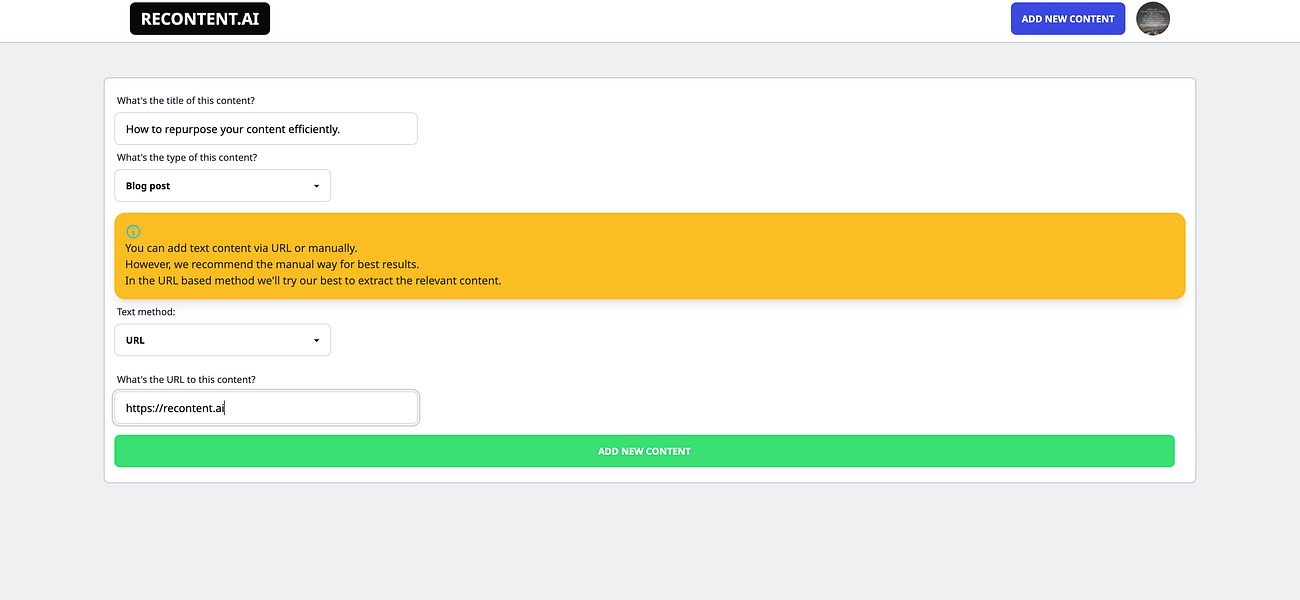Image resolution: width=1300 pixels, height=600 pixels.
Task: Click the RECONTENT.AI logo
Action: [200, 19]
